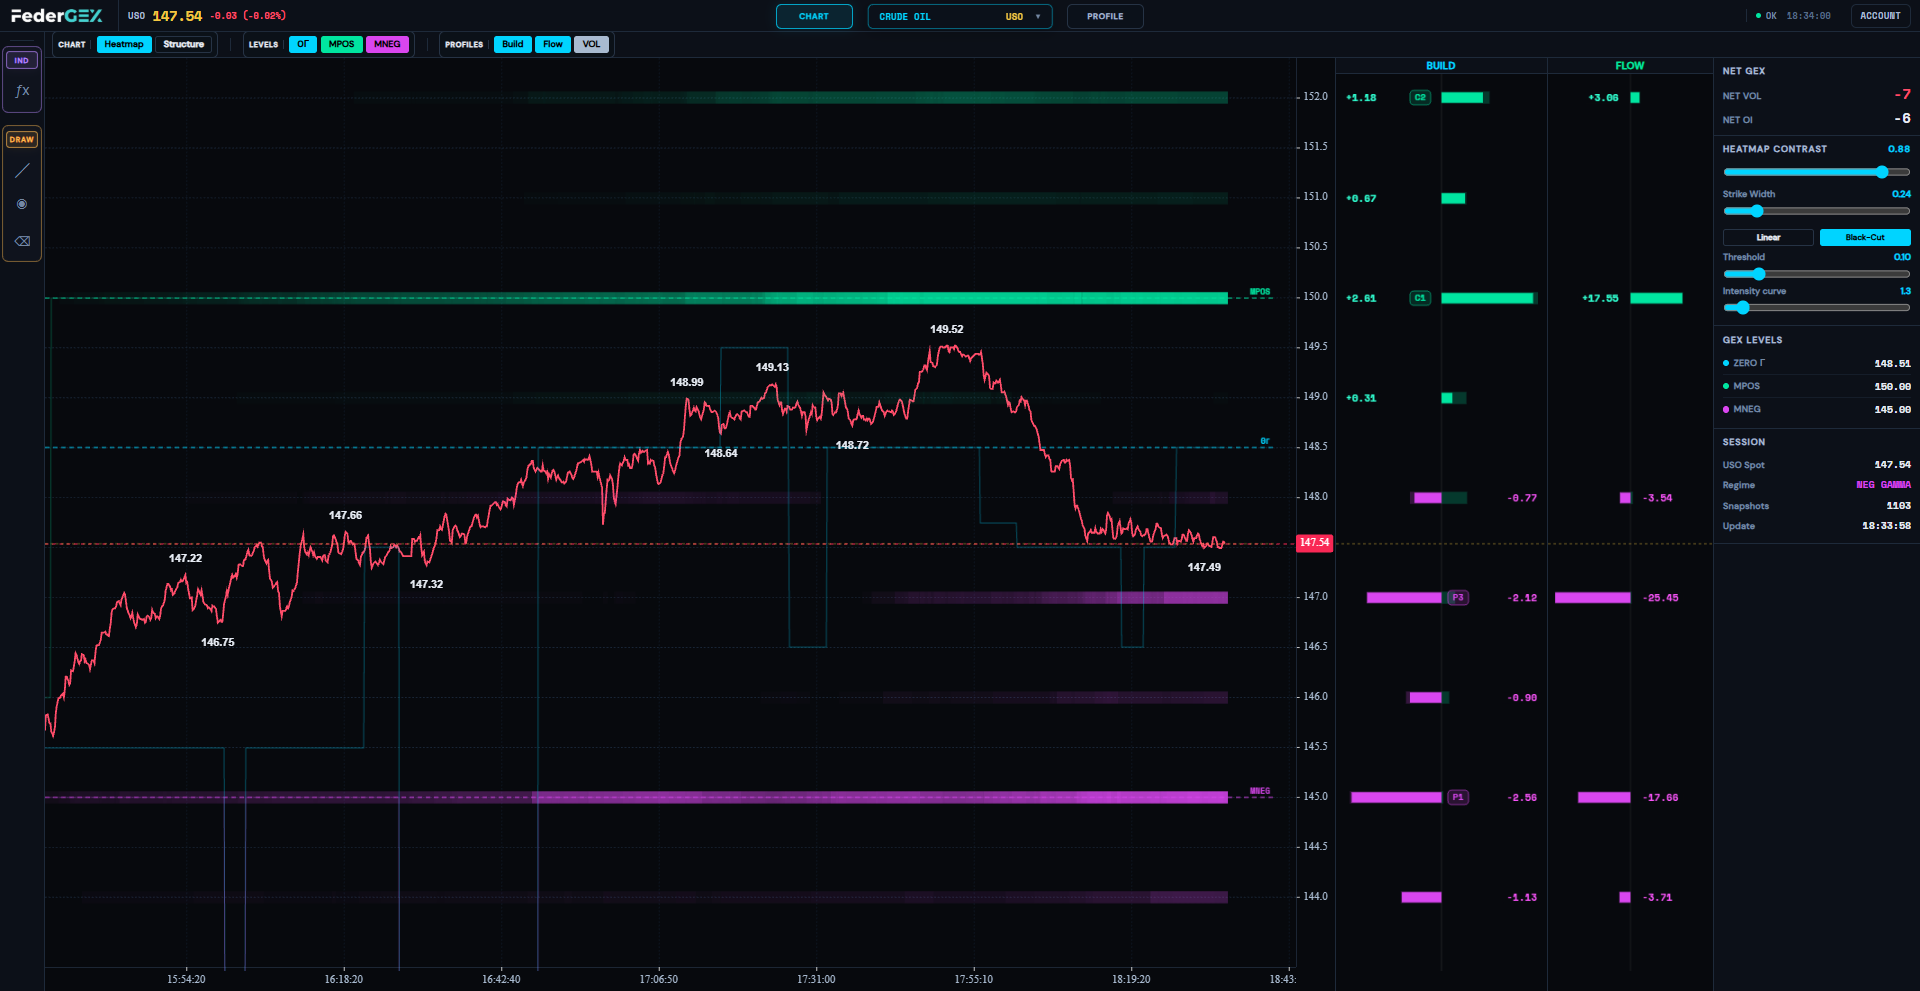Click the MPOS value 150.00

click(1892, 387)
